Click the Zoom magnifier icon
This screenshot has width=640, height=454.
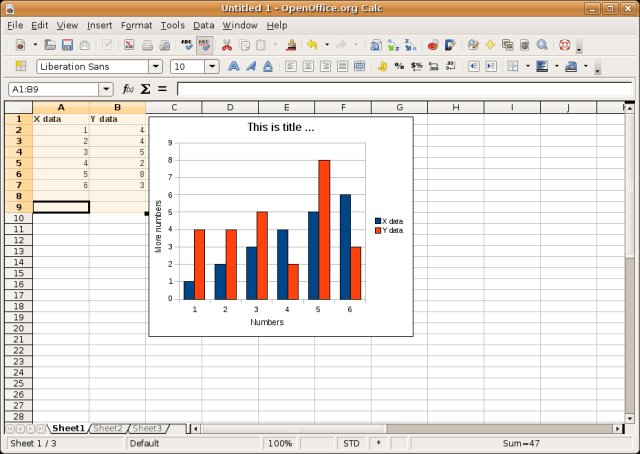pos(542,45)
